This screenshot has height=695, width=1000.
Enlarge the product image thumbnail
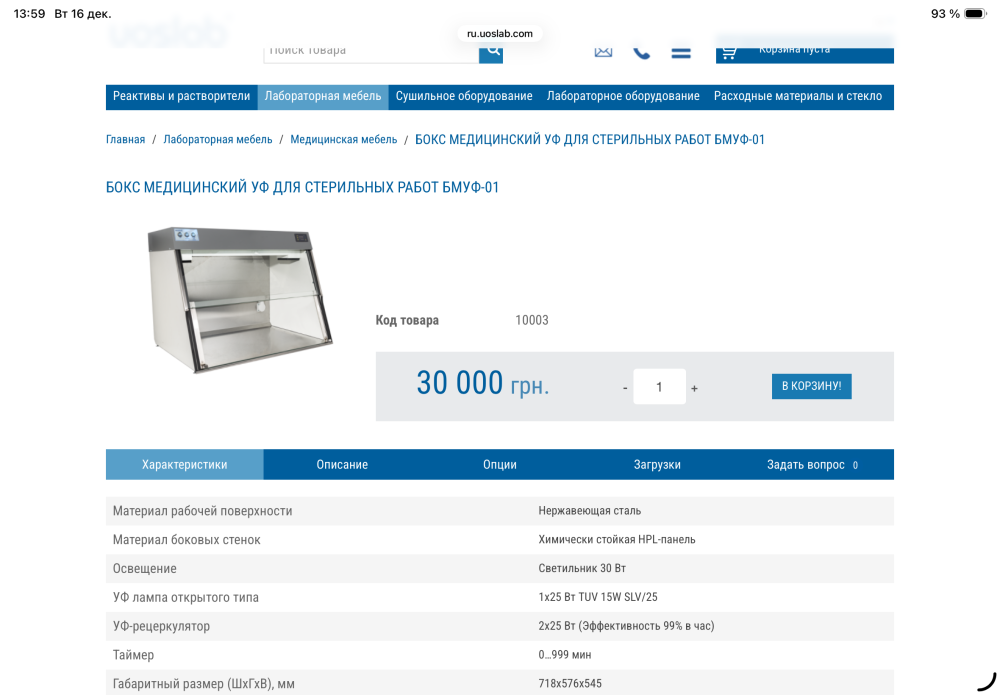click(240, 300)
